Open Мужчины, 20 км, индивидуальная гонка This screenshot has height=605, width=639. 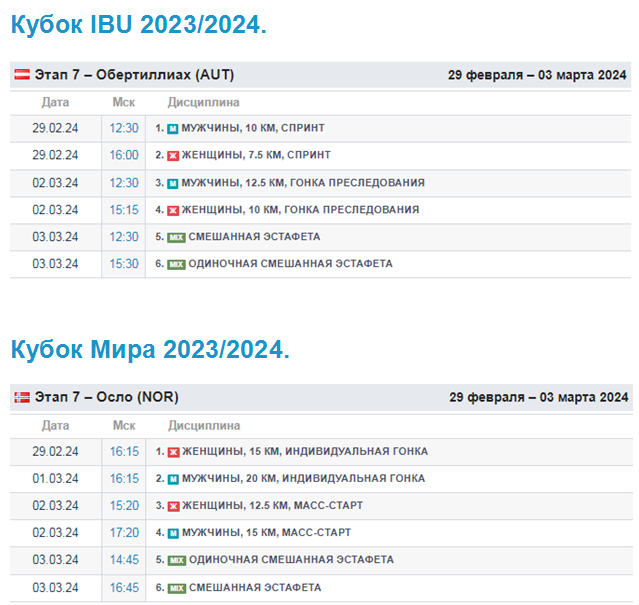pyautogui.click(x=304, y=478)
